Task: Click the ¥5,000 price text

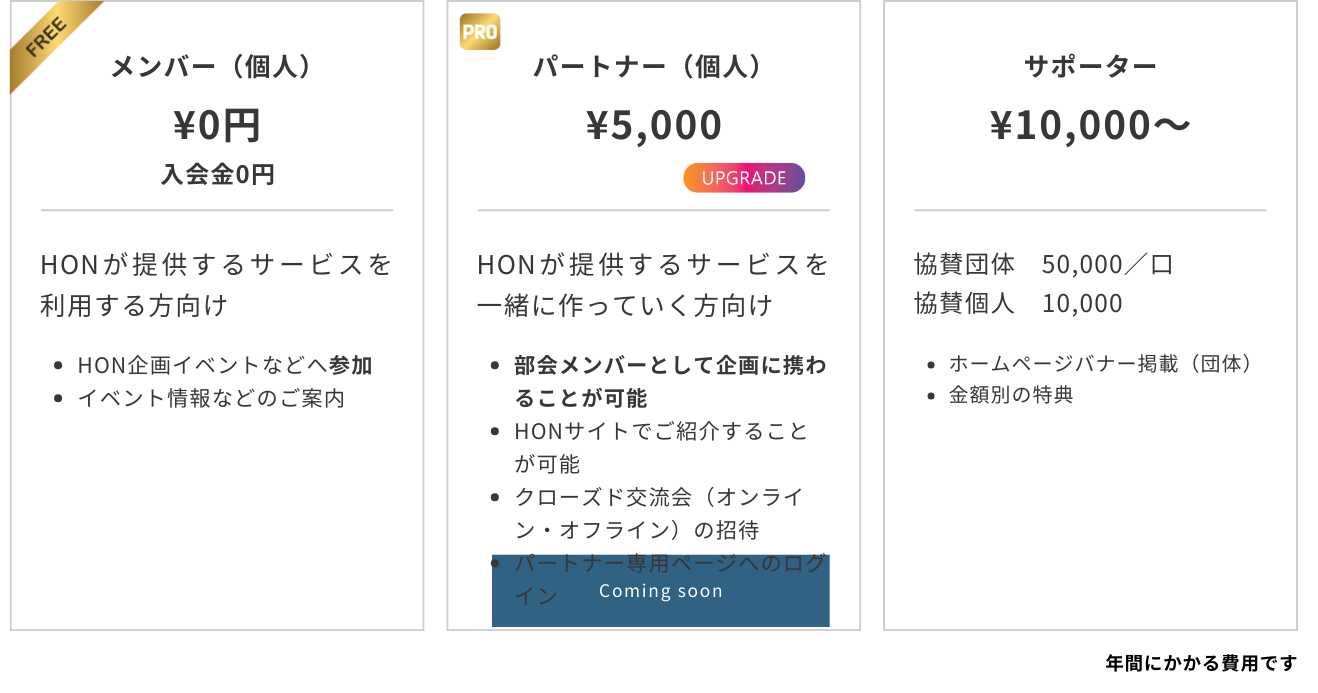Action: point(654,125)
